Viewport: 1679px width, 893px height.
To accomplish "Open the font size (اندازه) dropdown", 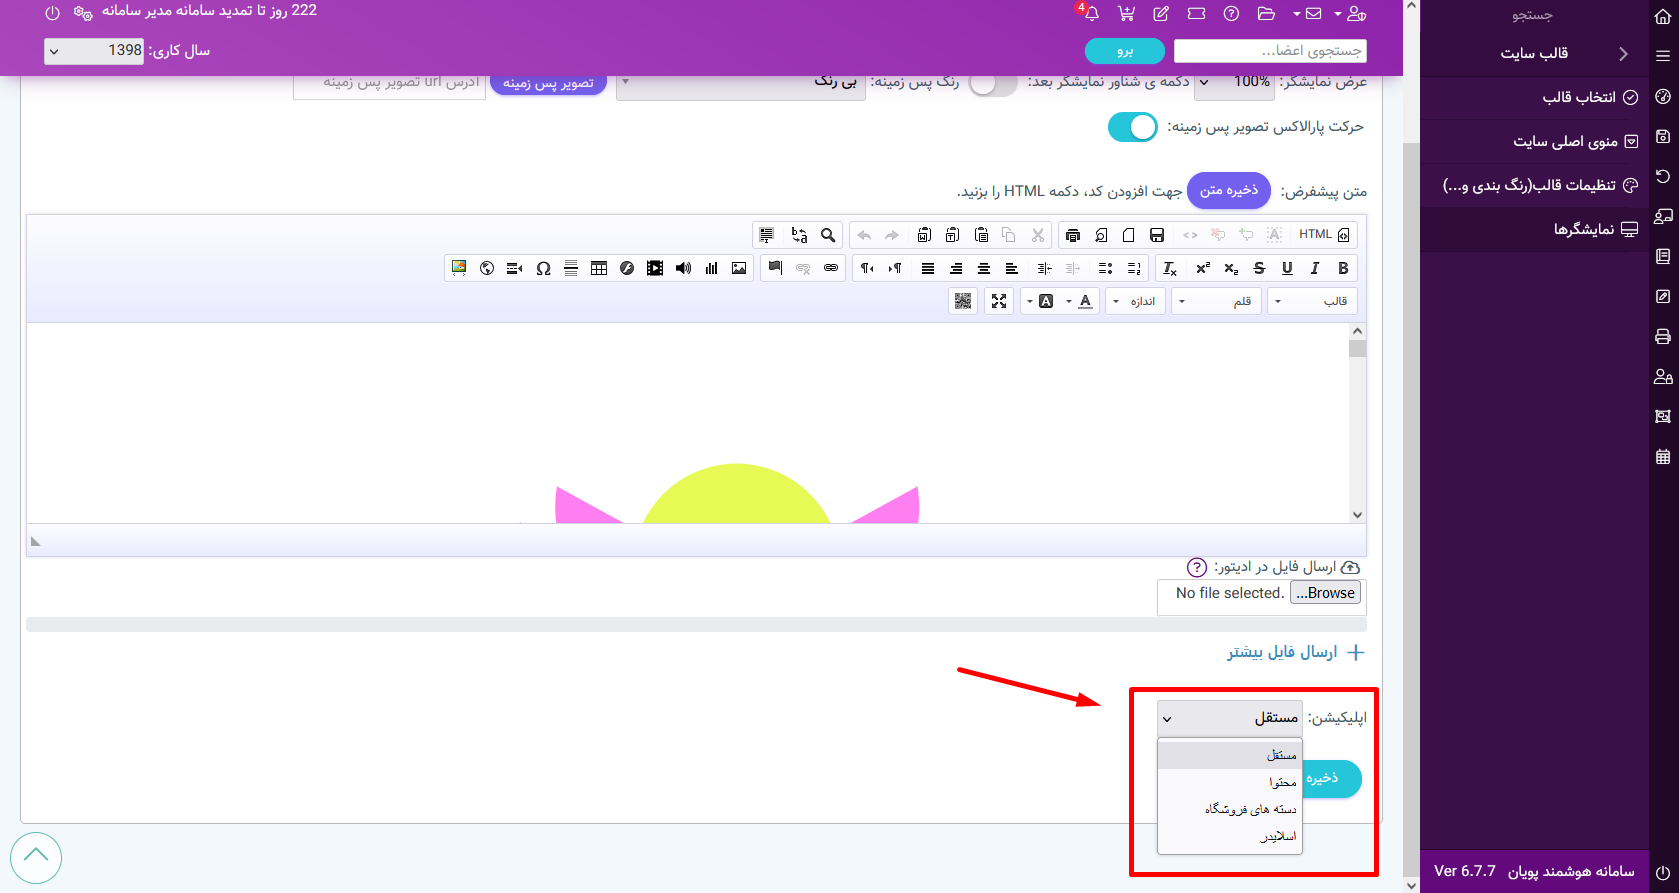I will (x=1135, y=301).
